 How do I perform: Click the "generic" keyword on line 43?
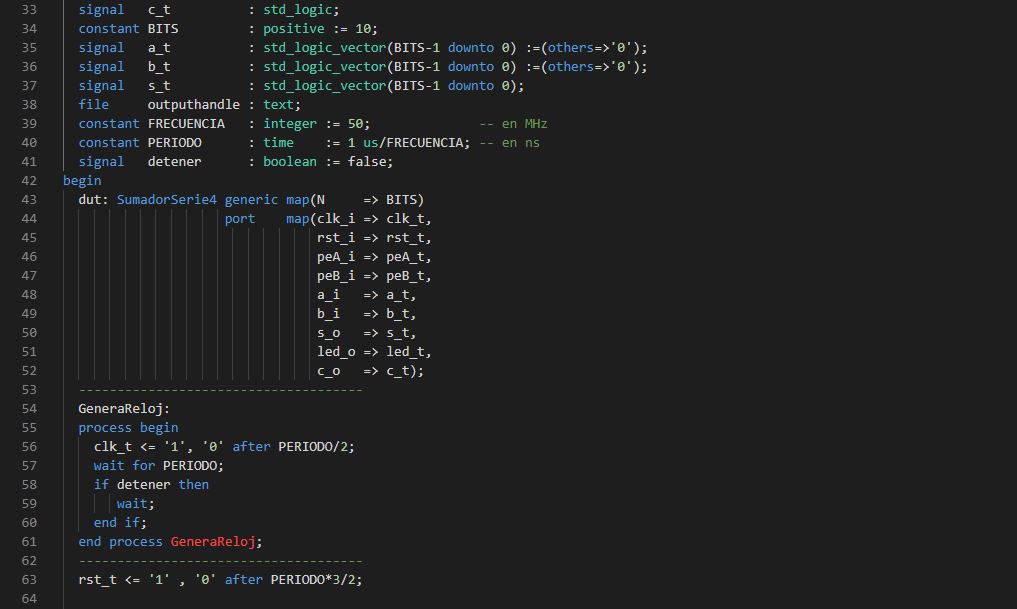point(251,200)
